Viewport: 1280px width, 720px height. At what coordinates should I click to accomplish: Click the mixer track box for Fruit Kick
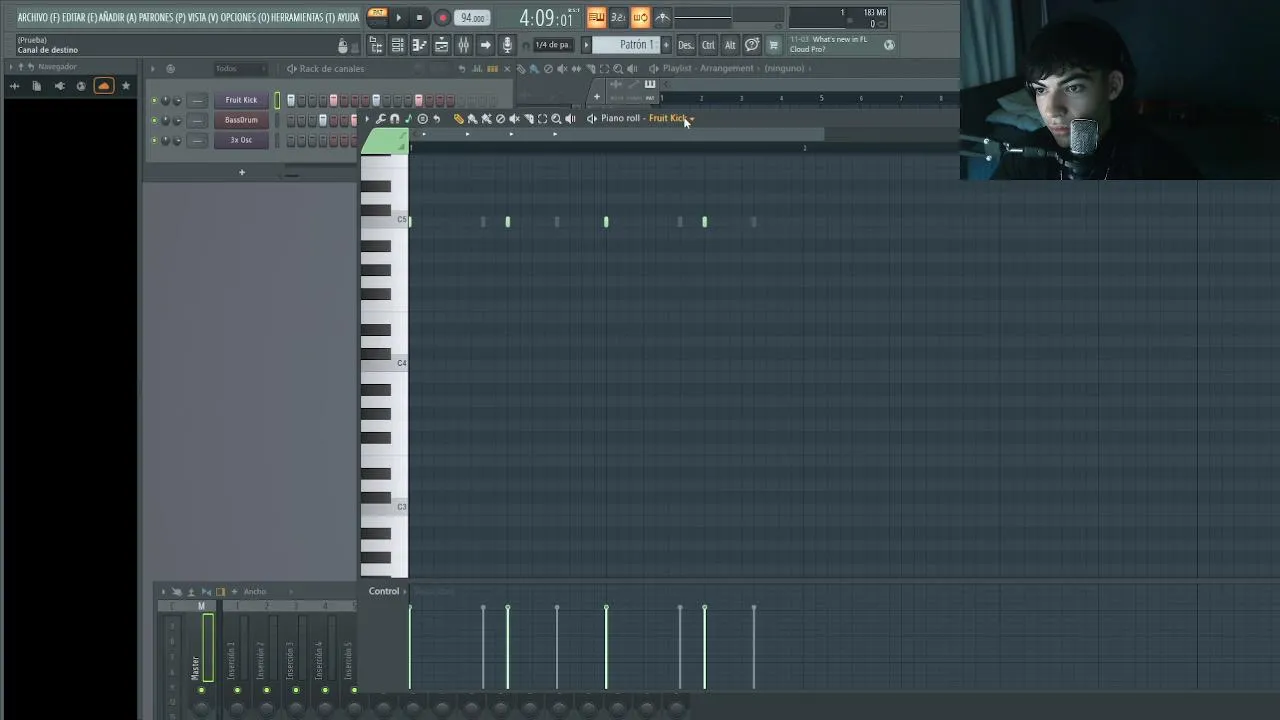click(x=197, y=100)
